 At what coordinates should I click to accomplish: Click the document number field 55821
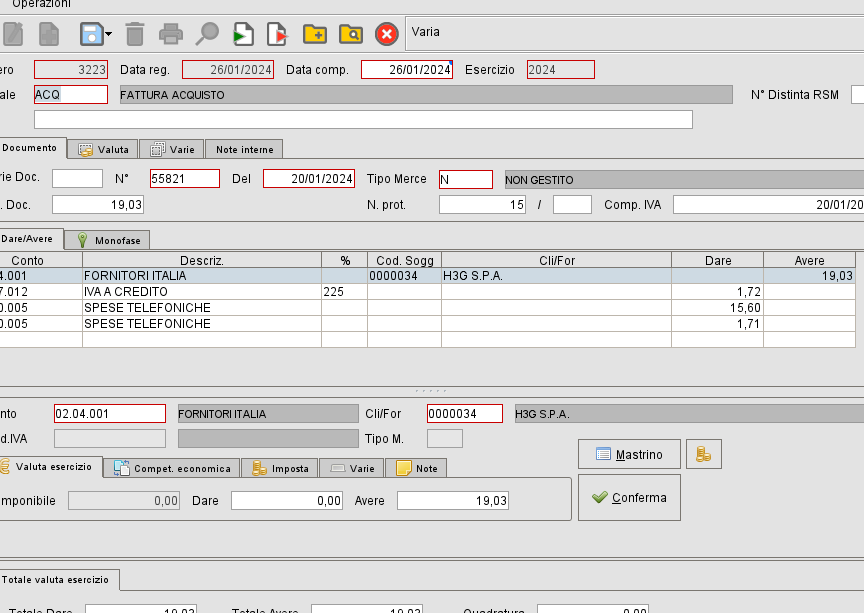(x=185, y=179)
